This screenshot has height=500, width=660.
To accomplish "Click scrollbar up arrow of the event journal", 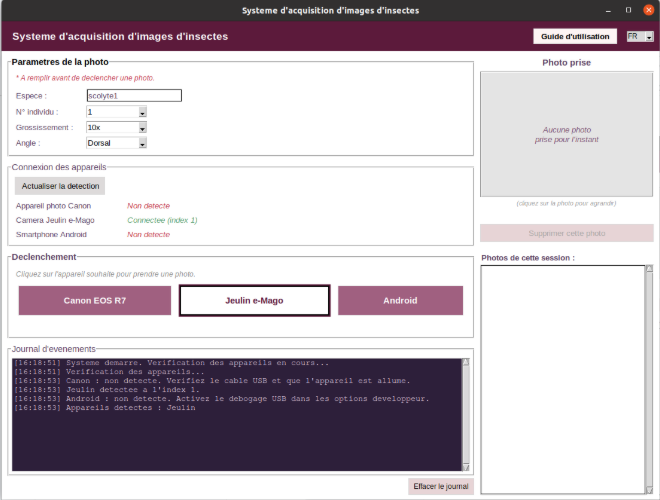I will click(x=466, y=362).
